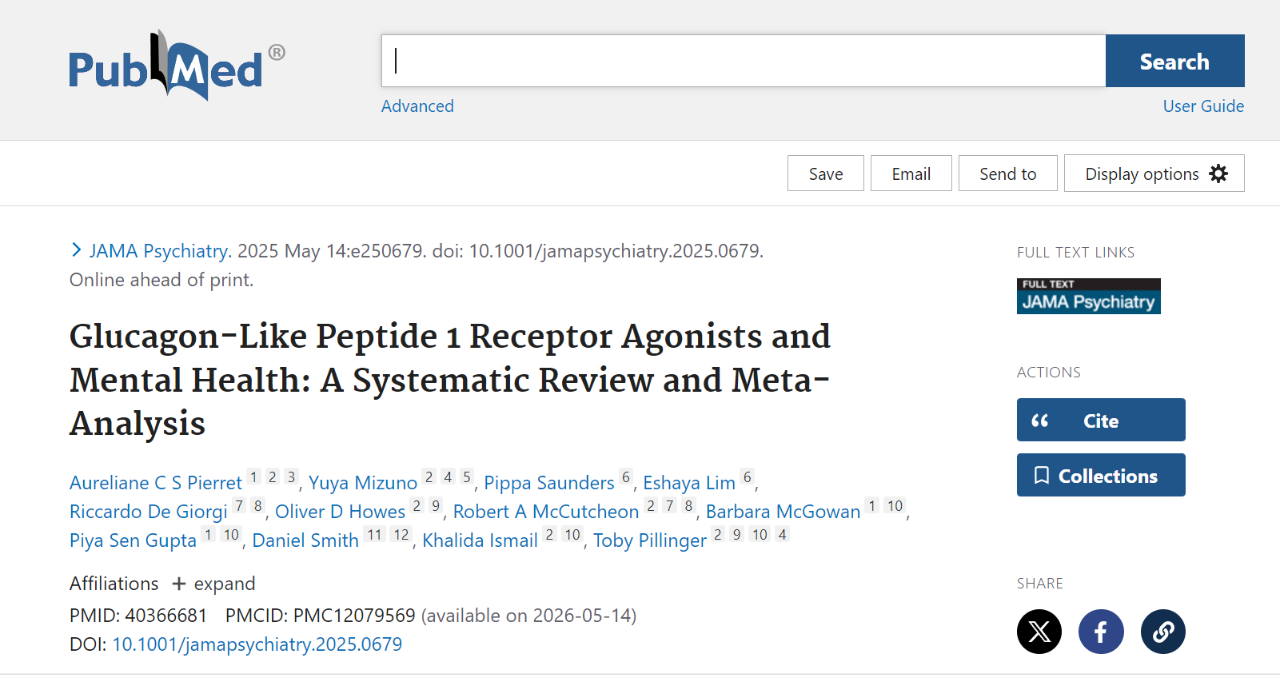Viewport: 1280px width, 675px height.
Task: Open Display options gear menu
Action: [x=1154, y=173]
